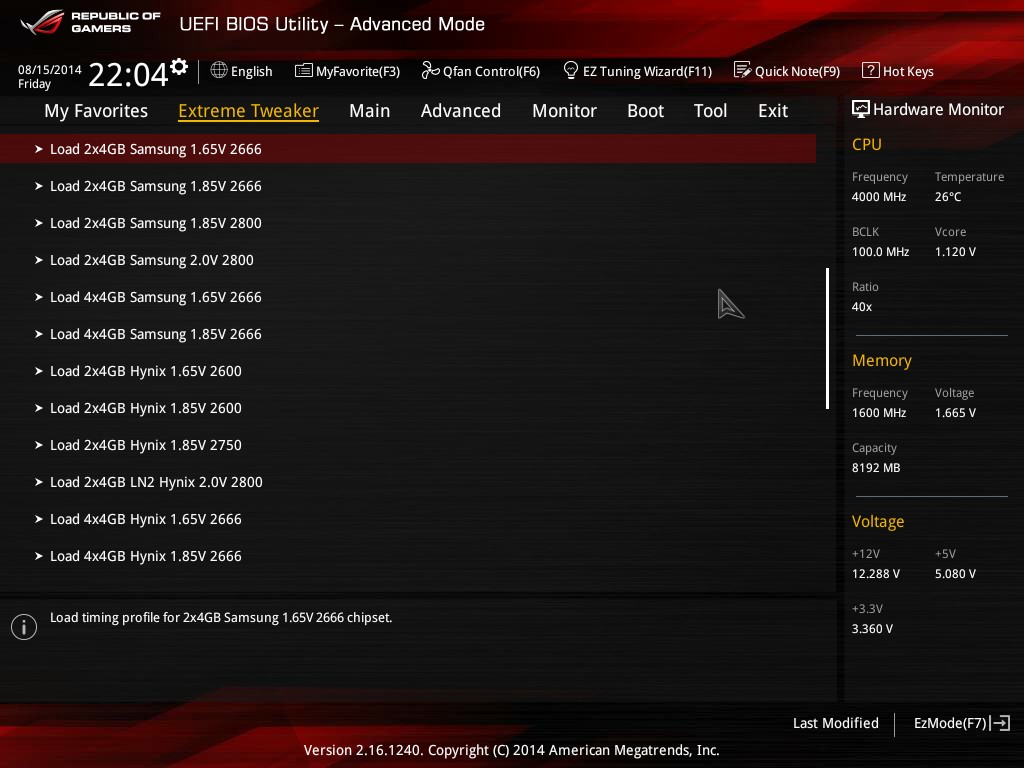Click the 08/15/2014 date

(50, 69)
